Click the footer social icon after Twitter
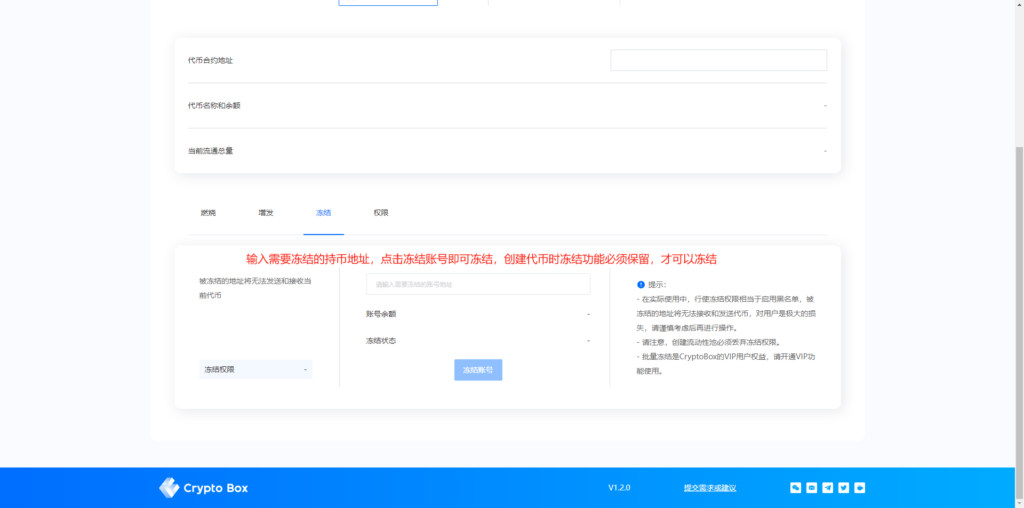The image size is (1024, 508). coord(860,488)
